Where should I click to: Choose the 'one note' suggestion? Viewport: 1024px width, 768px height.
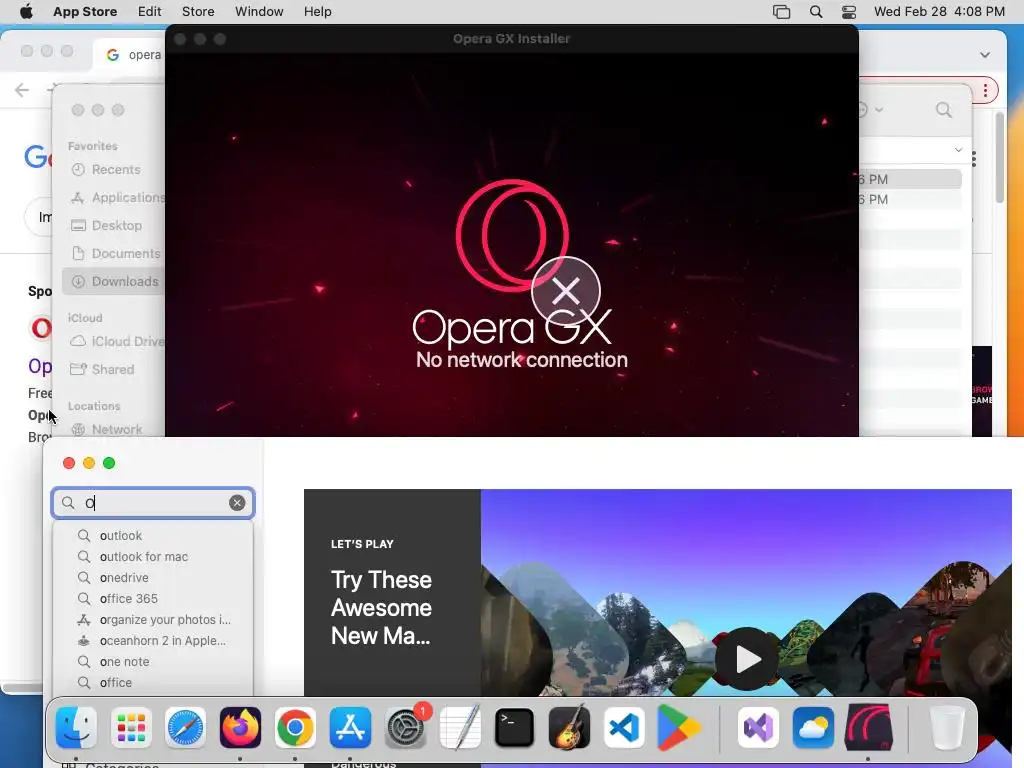pyautogui.click(x=153, y=662)
